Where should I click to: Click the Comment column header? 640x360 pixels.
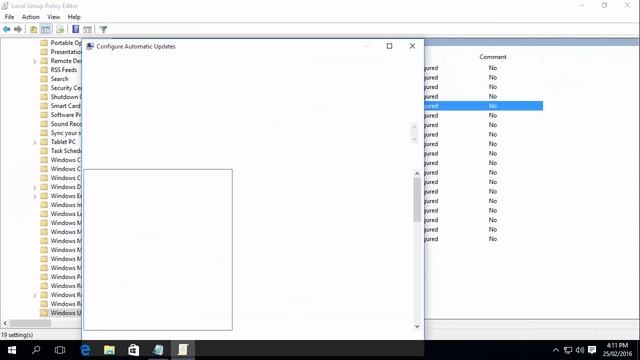click(x=493, y=57)
